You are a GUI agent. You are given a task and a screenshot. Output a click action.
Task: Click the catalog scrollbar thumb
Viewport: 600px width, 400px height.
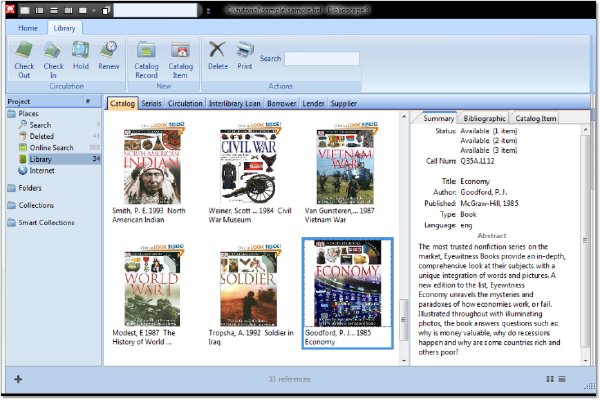pos(404,320)
